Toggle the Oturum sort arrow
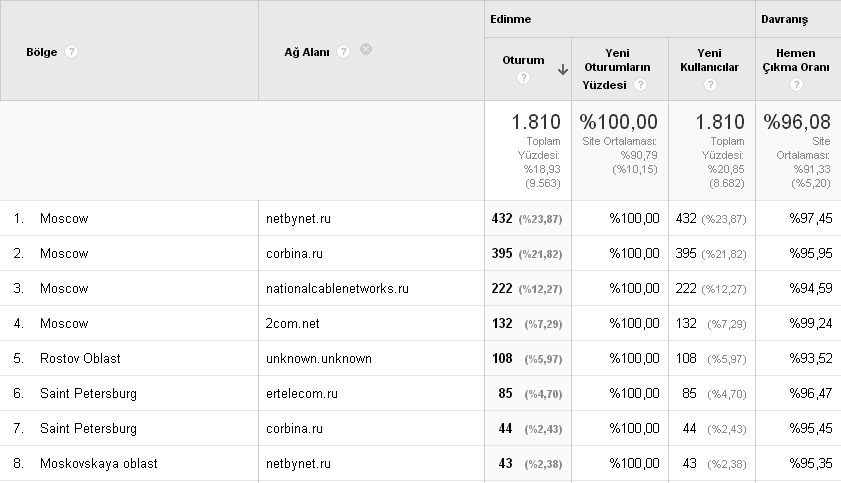The height and width of the screenshot is (483, 841). tap(563, 70)
